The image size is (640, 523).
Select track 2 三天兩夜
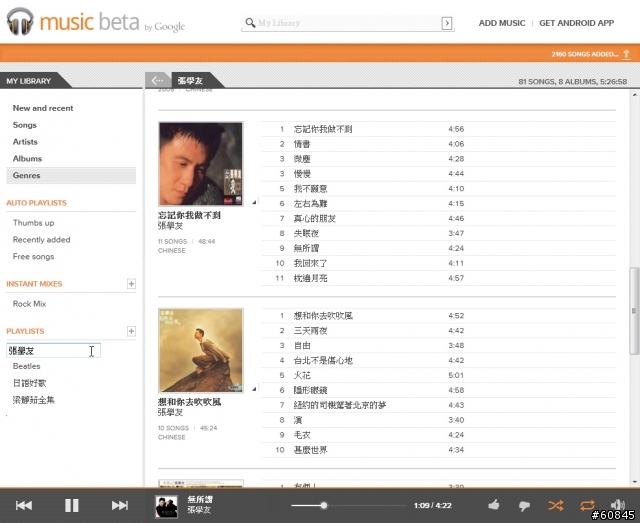tap(438, 330)
